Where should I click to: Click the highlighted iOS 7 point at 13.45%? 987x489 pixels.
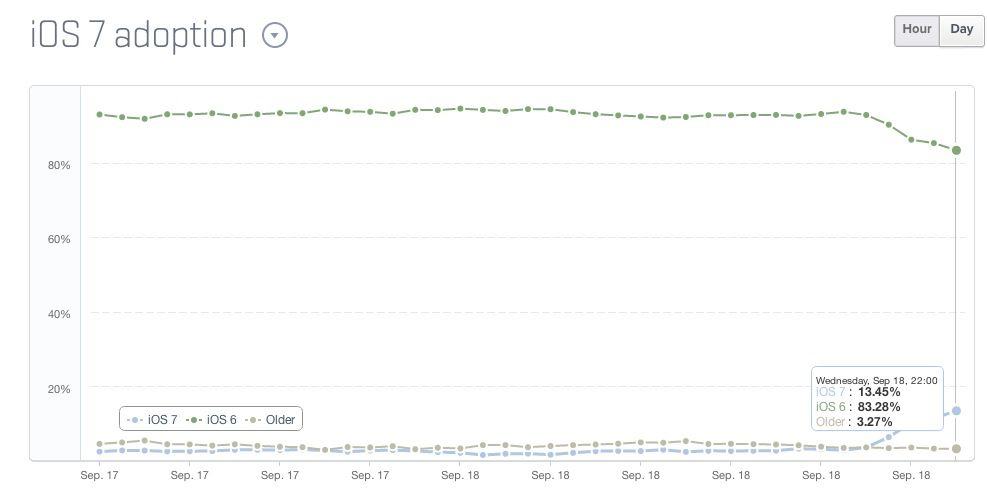956,411
